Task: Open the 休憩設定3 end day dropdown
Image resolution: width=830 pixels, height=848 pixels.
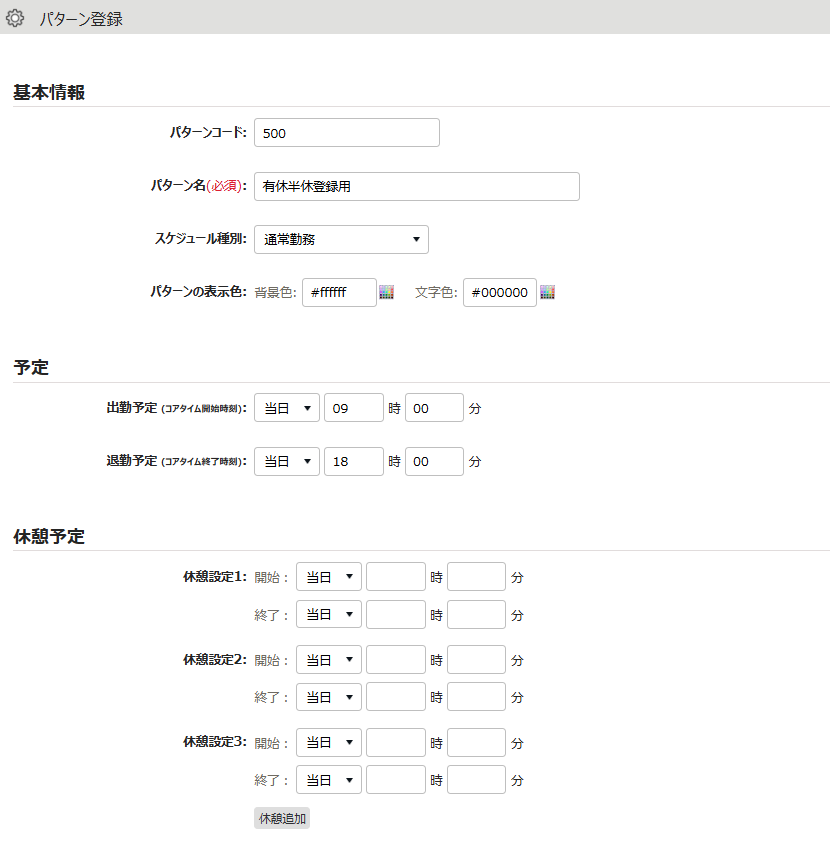Action: (x=328, y=780)
